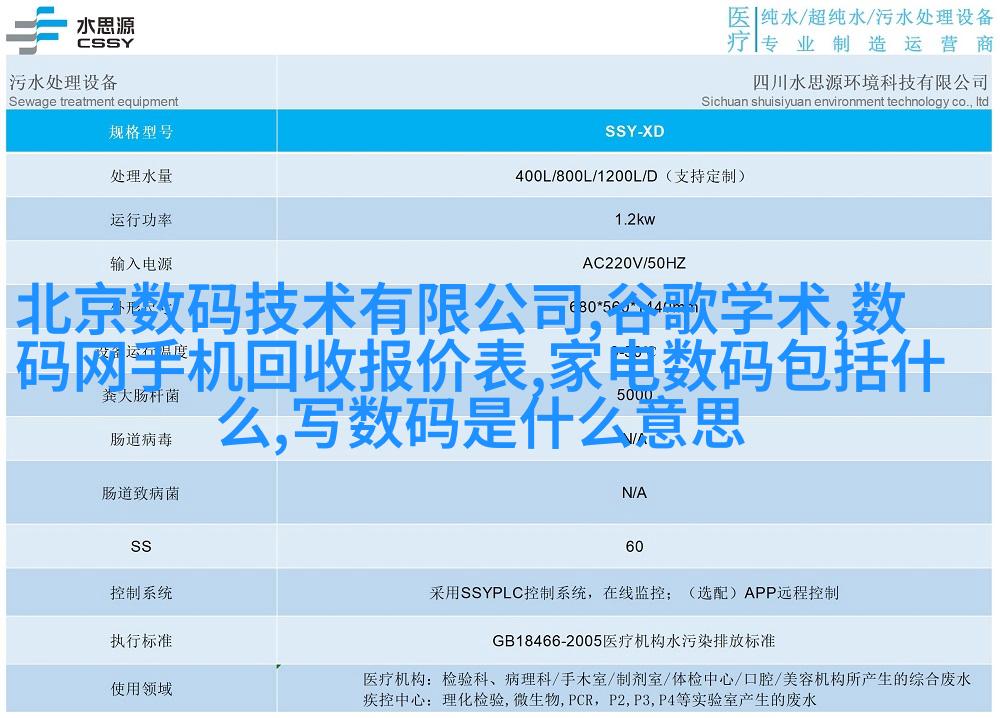Select the 医疗机构：检验科、病理科 line
Image resolution: width=1000 pixels, height=718 pixels.
coord(666,679)
